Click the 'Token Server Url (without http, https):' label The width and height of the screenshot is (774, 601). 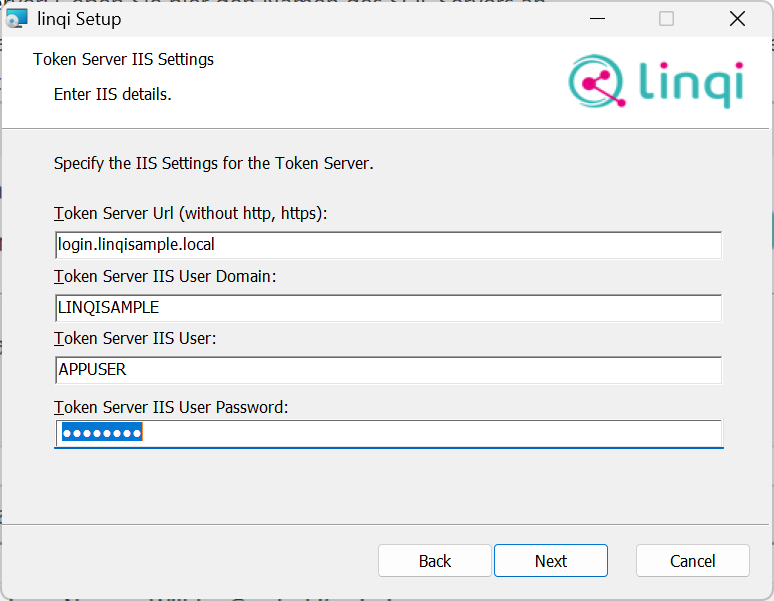[191, 214]
